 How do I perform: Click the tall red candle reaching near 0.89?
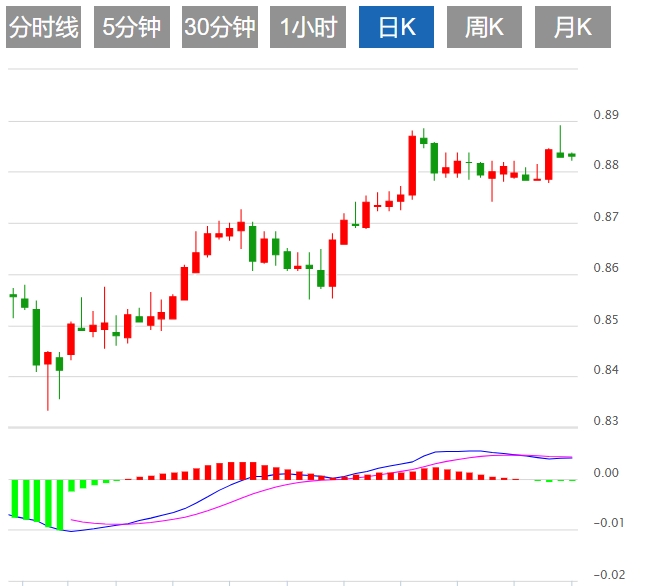(x=412, y=165)
